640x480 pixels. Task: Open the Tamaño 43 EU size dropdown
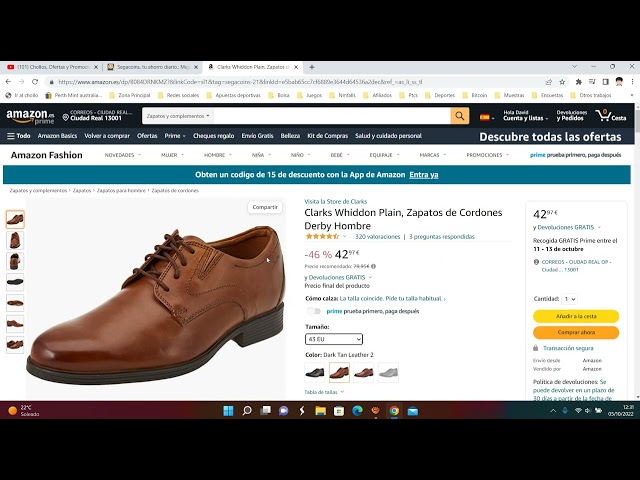click(x=334, y=339)
